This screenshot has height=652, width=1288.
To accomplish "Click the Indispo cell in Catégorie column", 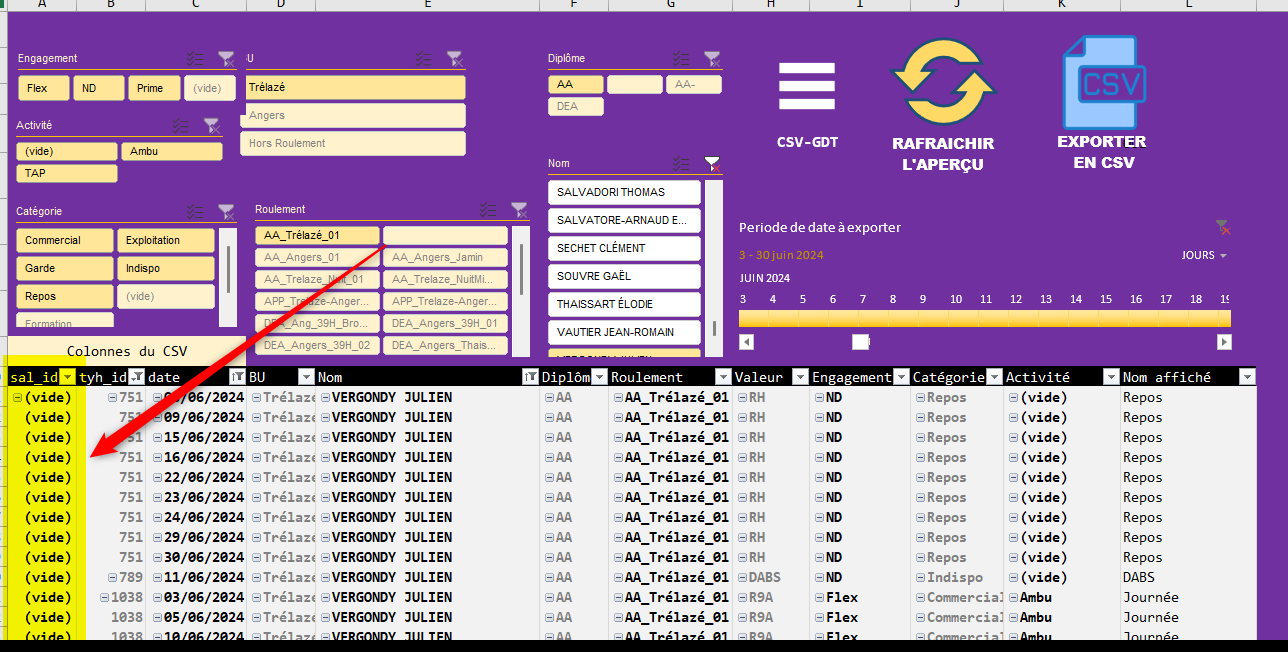I will coord(957,577).
